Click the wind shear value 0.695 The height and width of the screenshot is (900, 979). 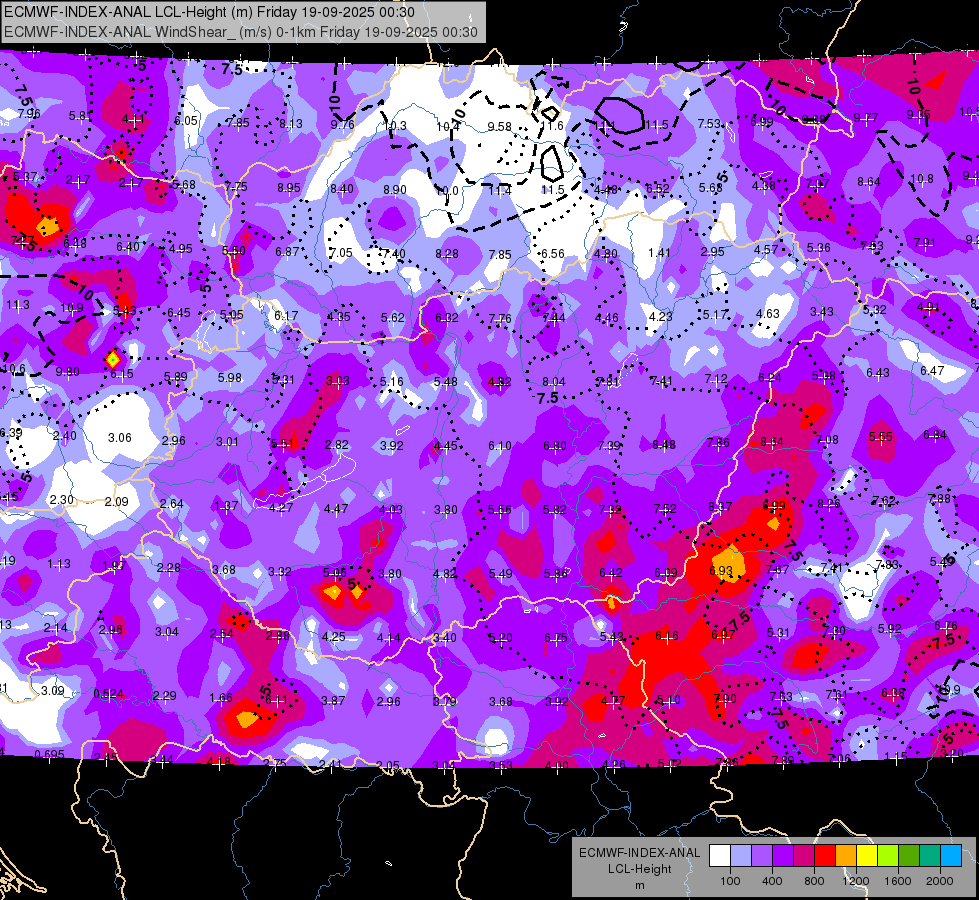[49, 754]
